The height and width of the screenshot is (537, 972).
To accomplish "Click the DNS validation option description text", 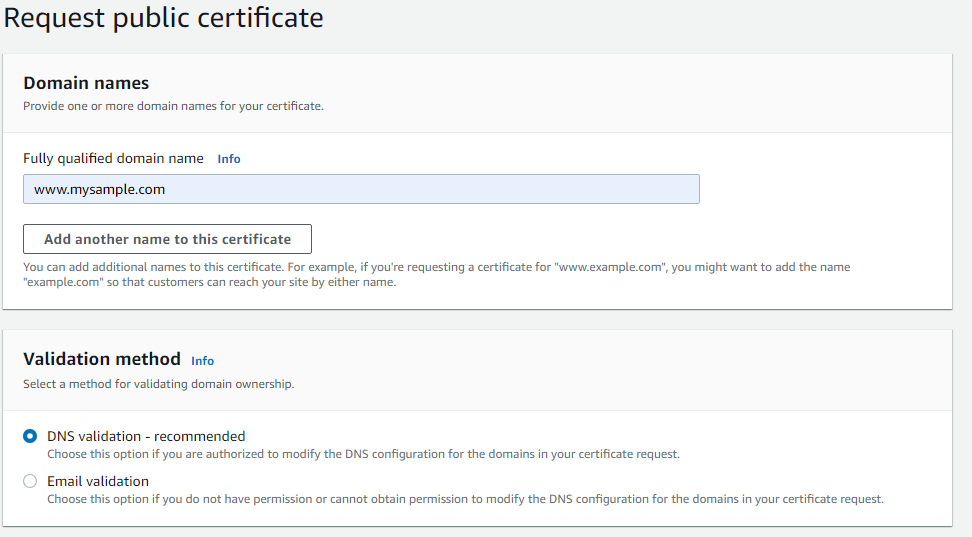I will 363,454.
